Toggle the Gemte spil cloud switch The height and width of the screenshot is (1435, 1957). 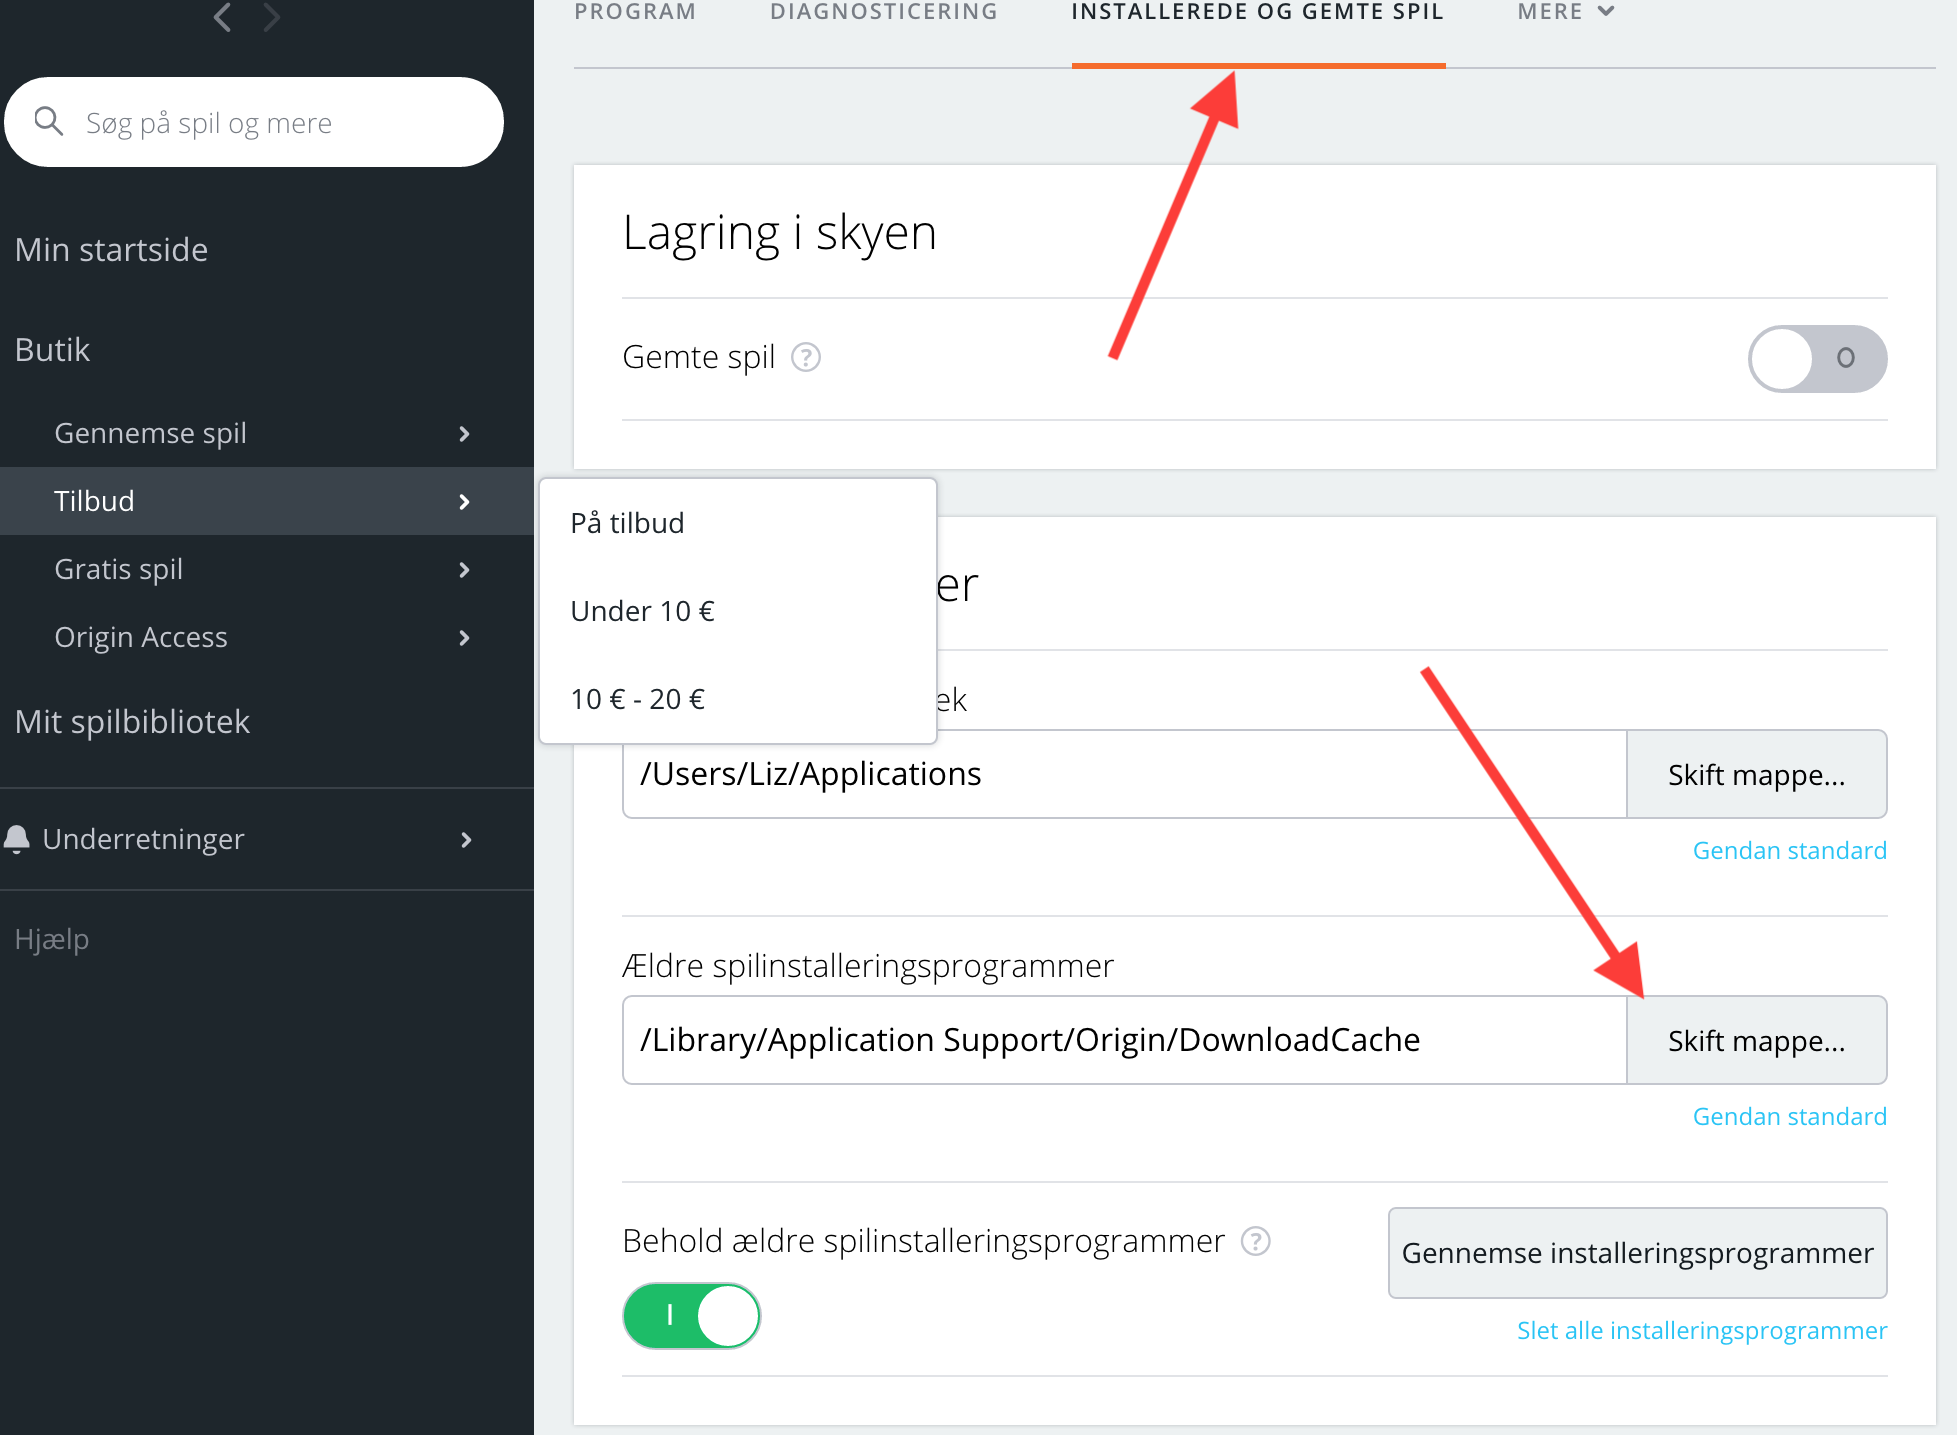[x=1817, y=358]
